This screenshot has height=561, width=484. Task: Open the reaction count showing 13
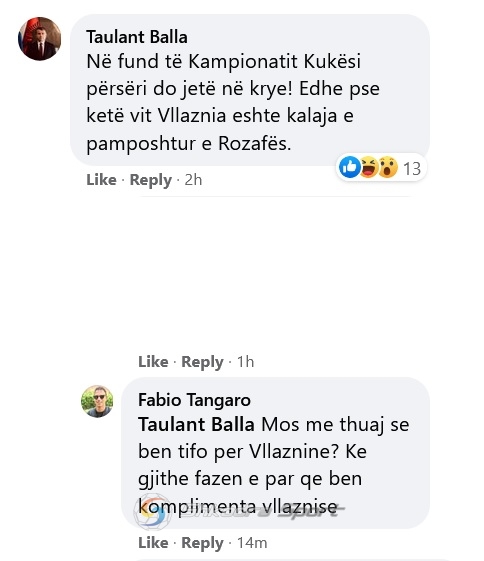tap(412, 169)
